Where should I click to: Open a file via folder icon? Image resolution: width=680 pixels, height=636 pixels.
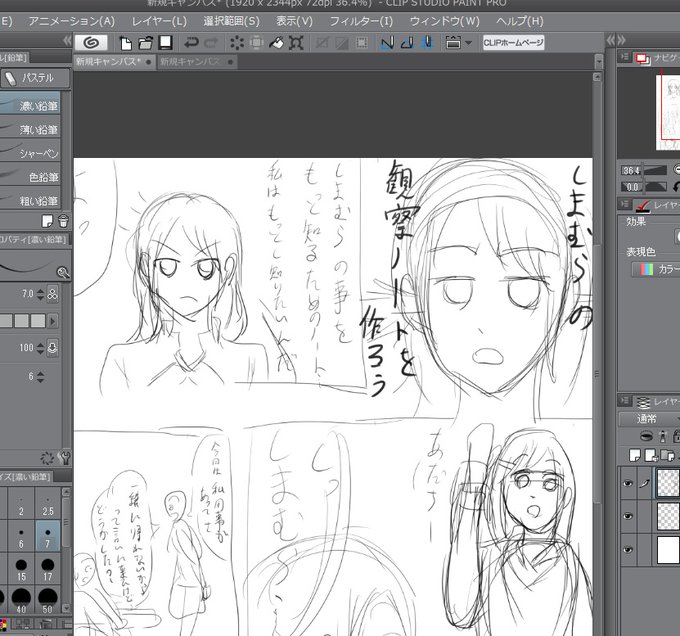[x=146, y=43]
